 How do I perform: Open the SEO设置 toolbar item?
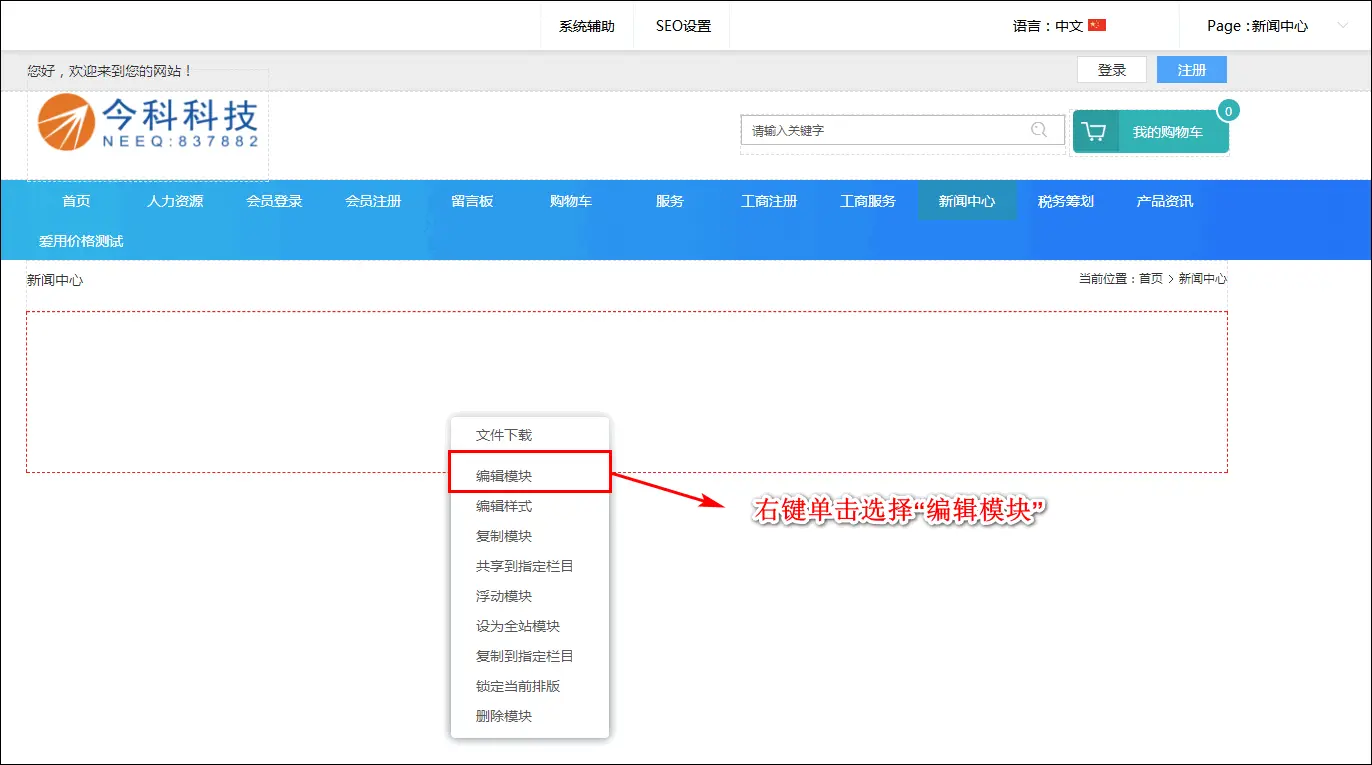[683, 26]
